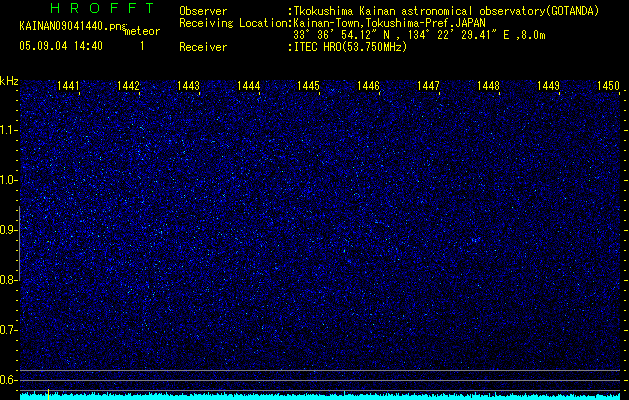Click time axis label 1450
629x400 pixels.
tap(608, 86)
